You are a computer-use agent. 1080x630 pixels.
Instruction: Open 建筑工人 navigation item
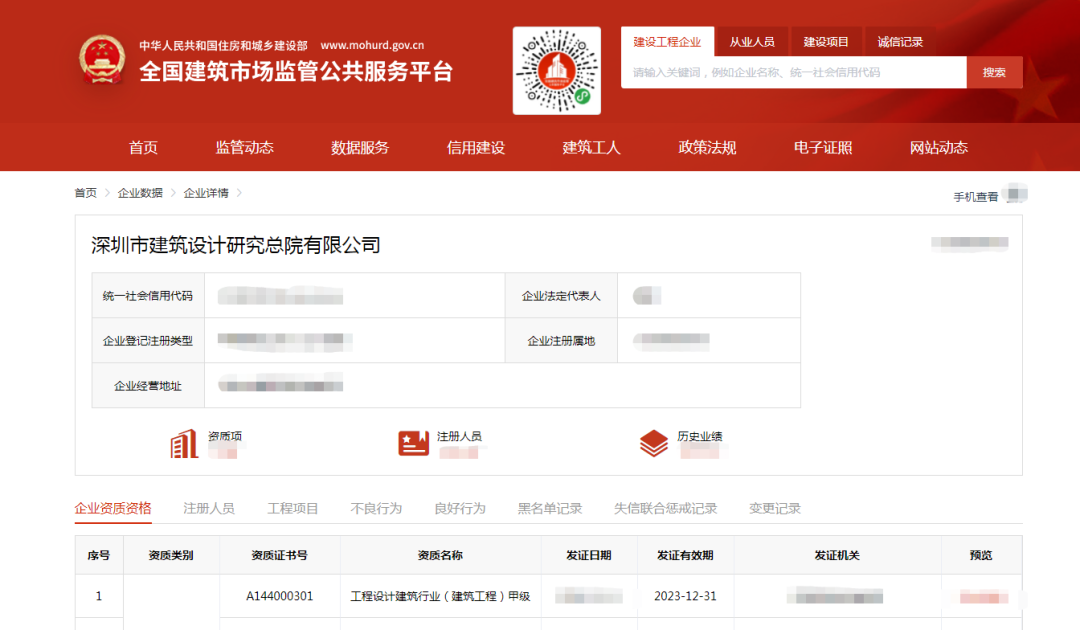pos(592,147)
